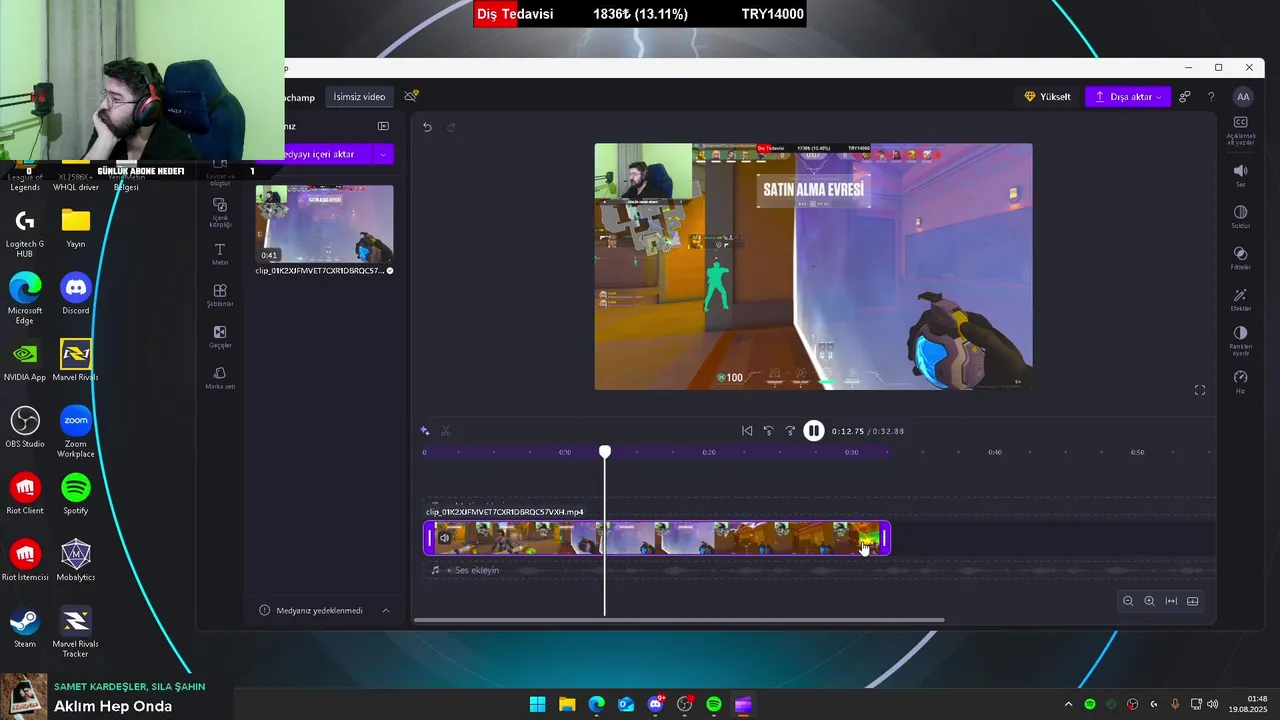
Task: Click the Yükselt upgrade button
Action: tap(1047, 97)
